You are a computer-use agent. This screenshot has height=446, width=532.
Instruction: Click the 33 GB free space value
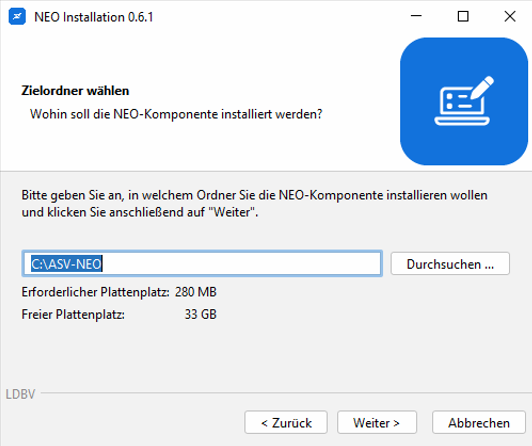pyautogui.click(x=201, y=314)
